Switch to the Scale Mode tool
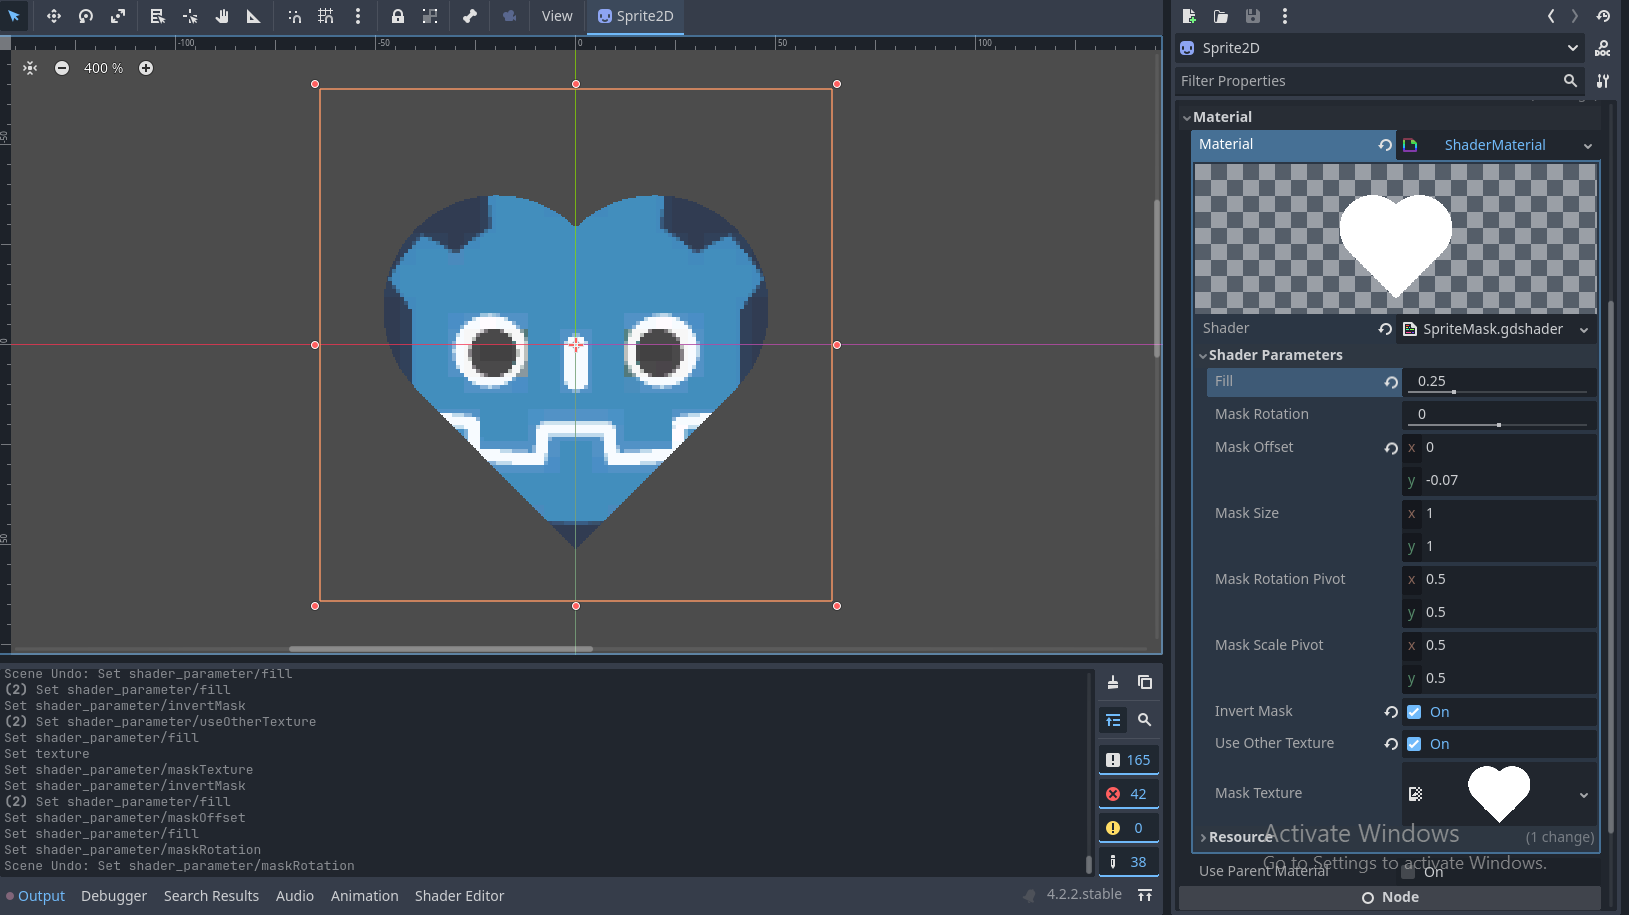 point(118,16)
